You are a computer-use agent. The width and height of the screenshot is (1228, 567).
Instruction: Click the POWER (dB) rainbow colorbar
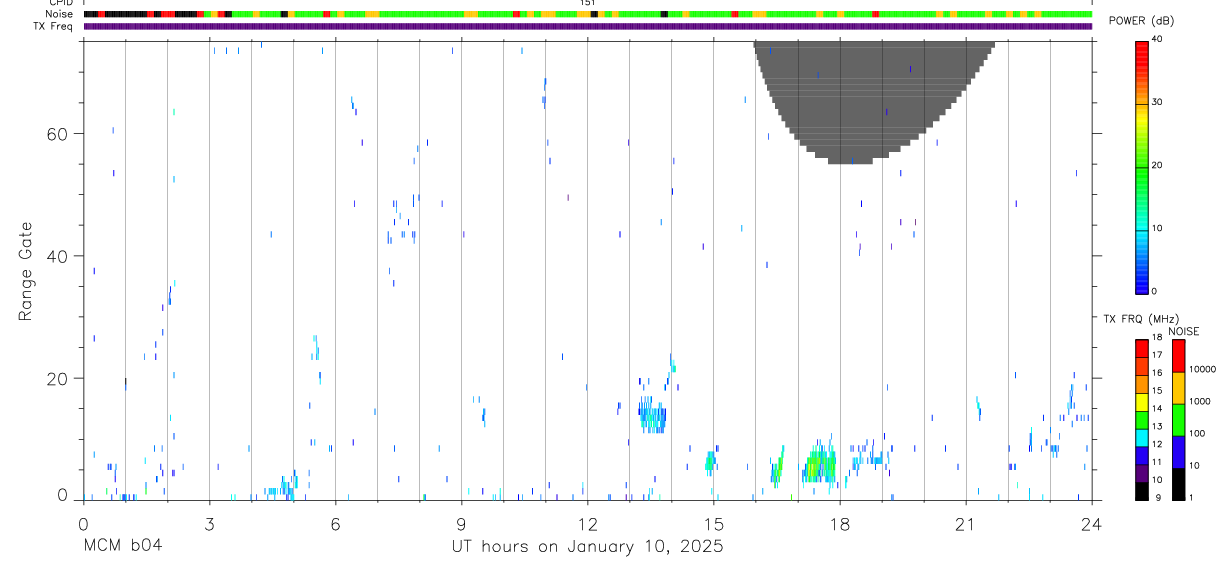pyautogui.click(x=1141, y=166)
